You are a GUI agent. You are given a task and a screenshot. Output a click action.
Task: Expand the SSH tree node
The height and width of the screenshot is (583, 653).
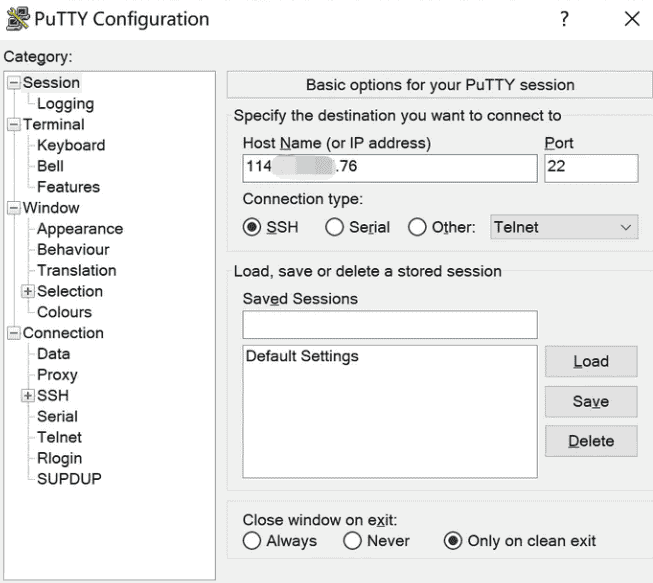[28, 395]
